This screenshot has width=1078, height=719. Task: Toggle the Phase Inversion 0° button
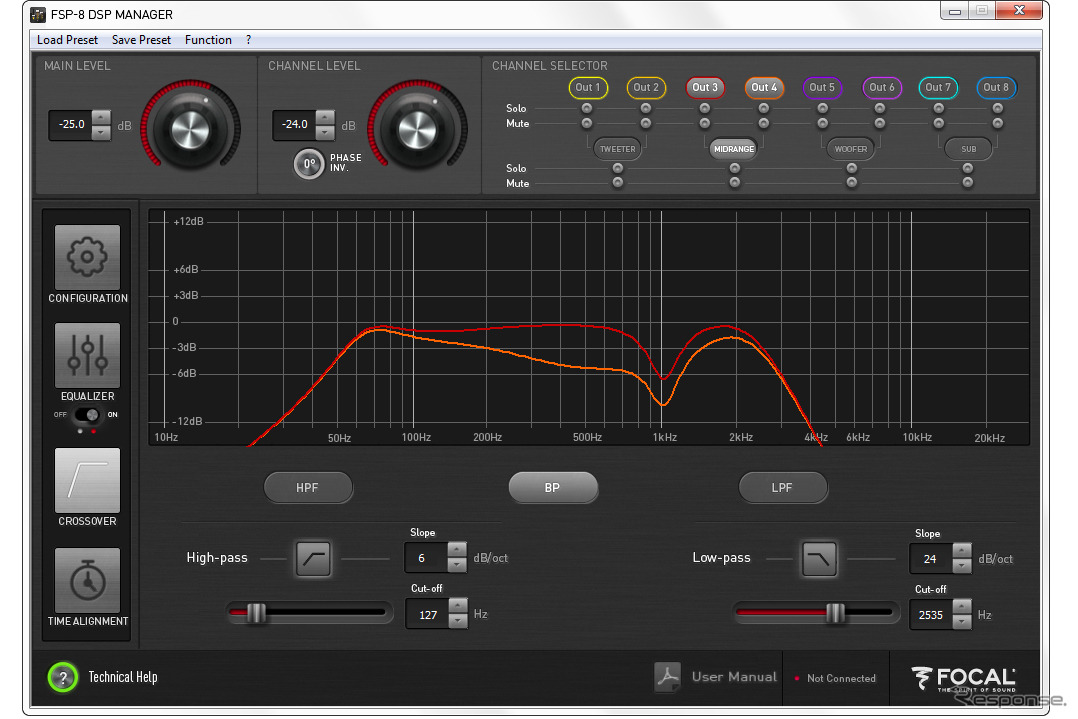[x=309, y=164]
